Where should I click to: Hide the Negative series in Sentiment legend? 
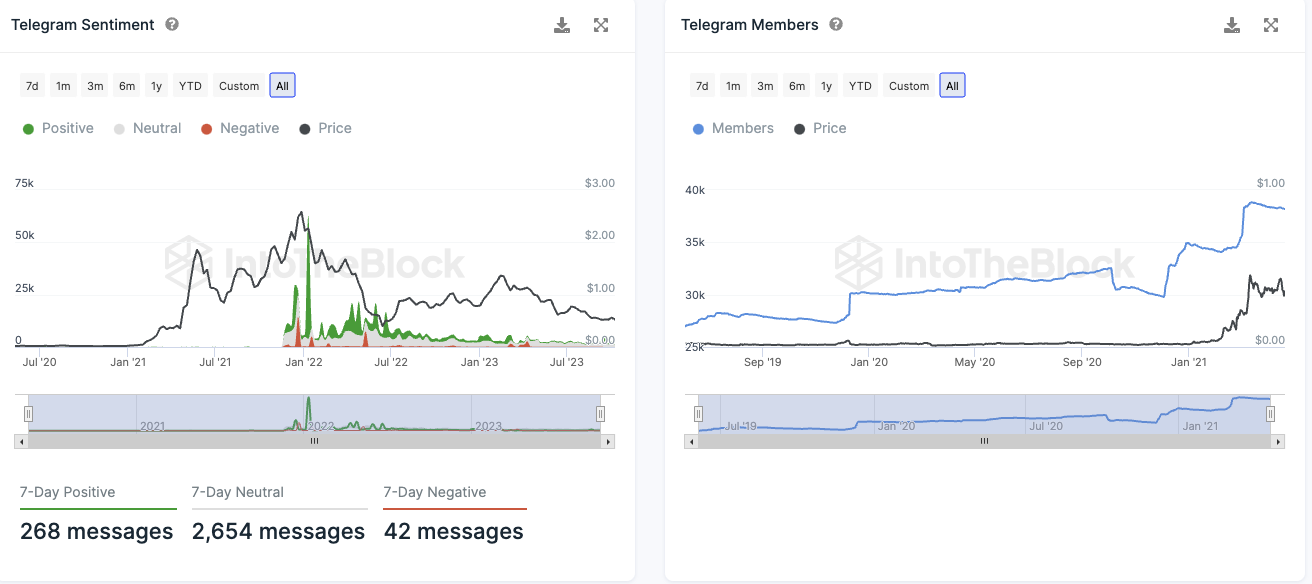tap(240, 128)
